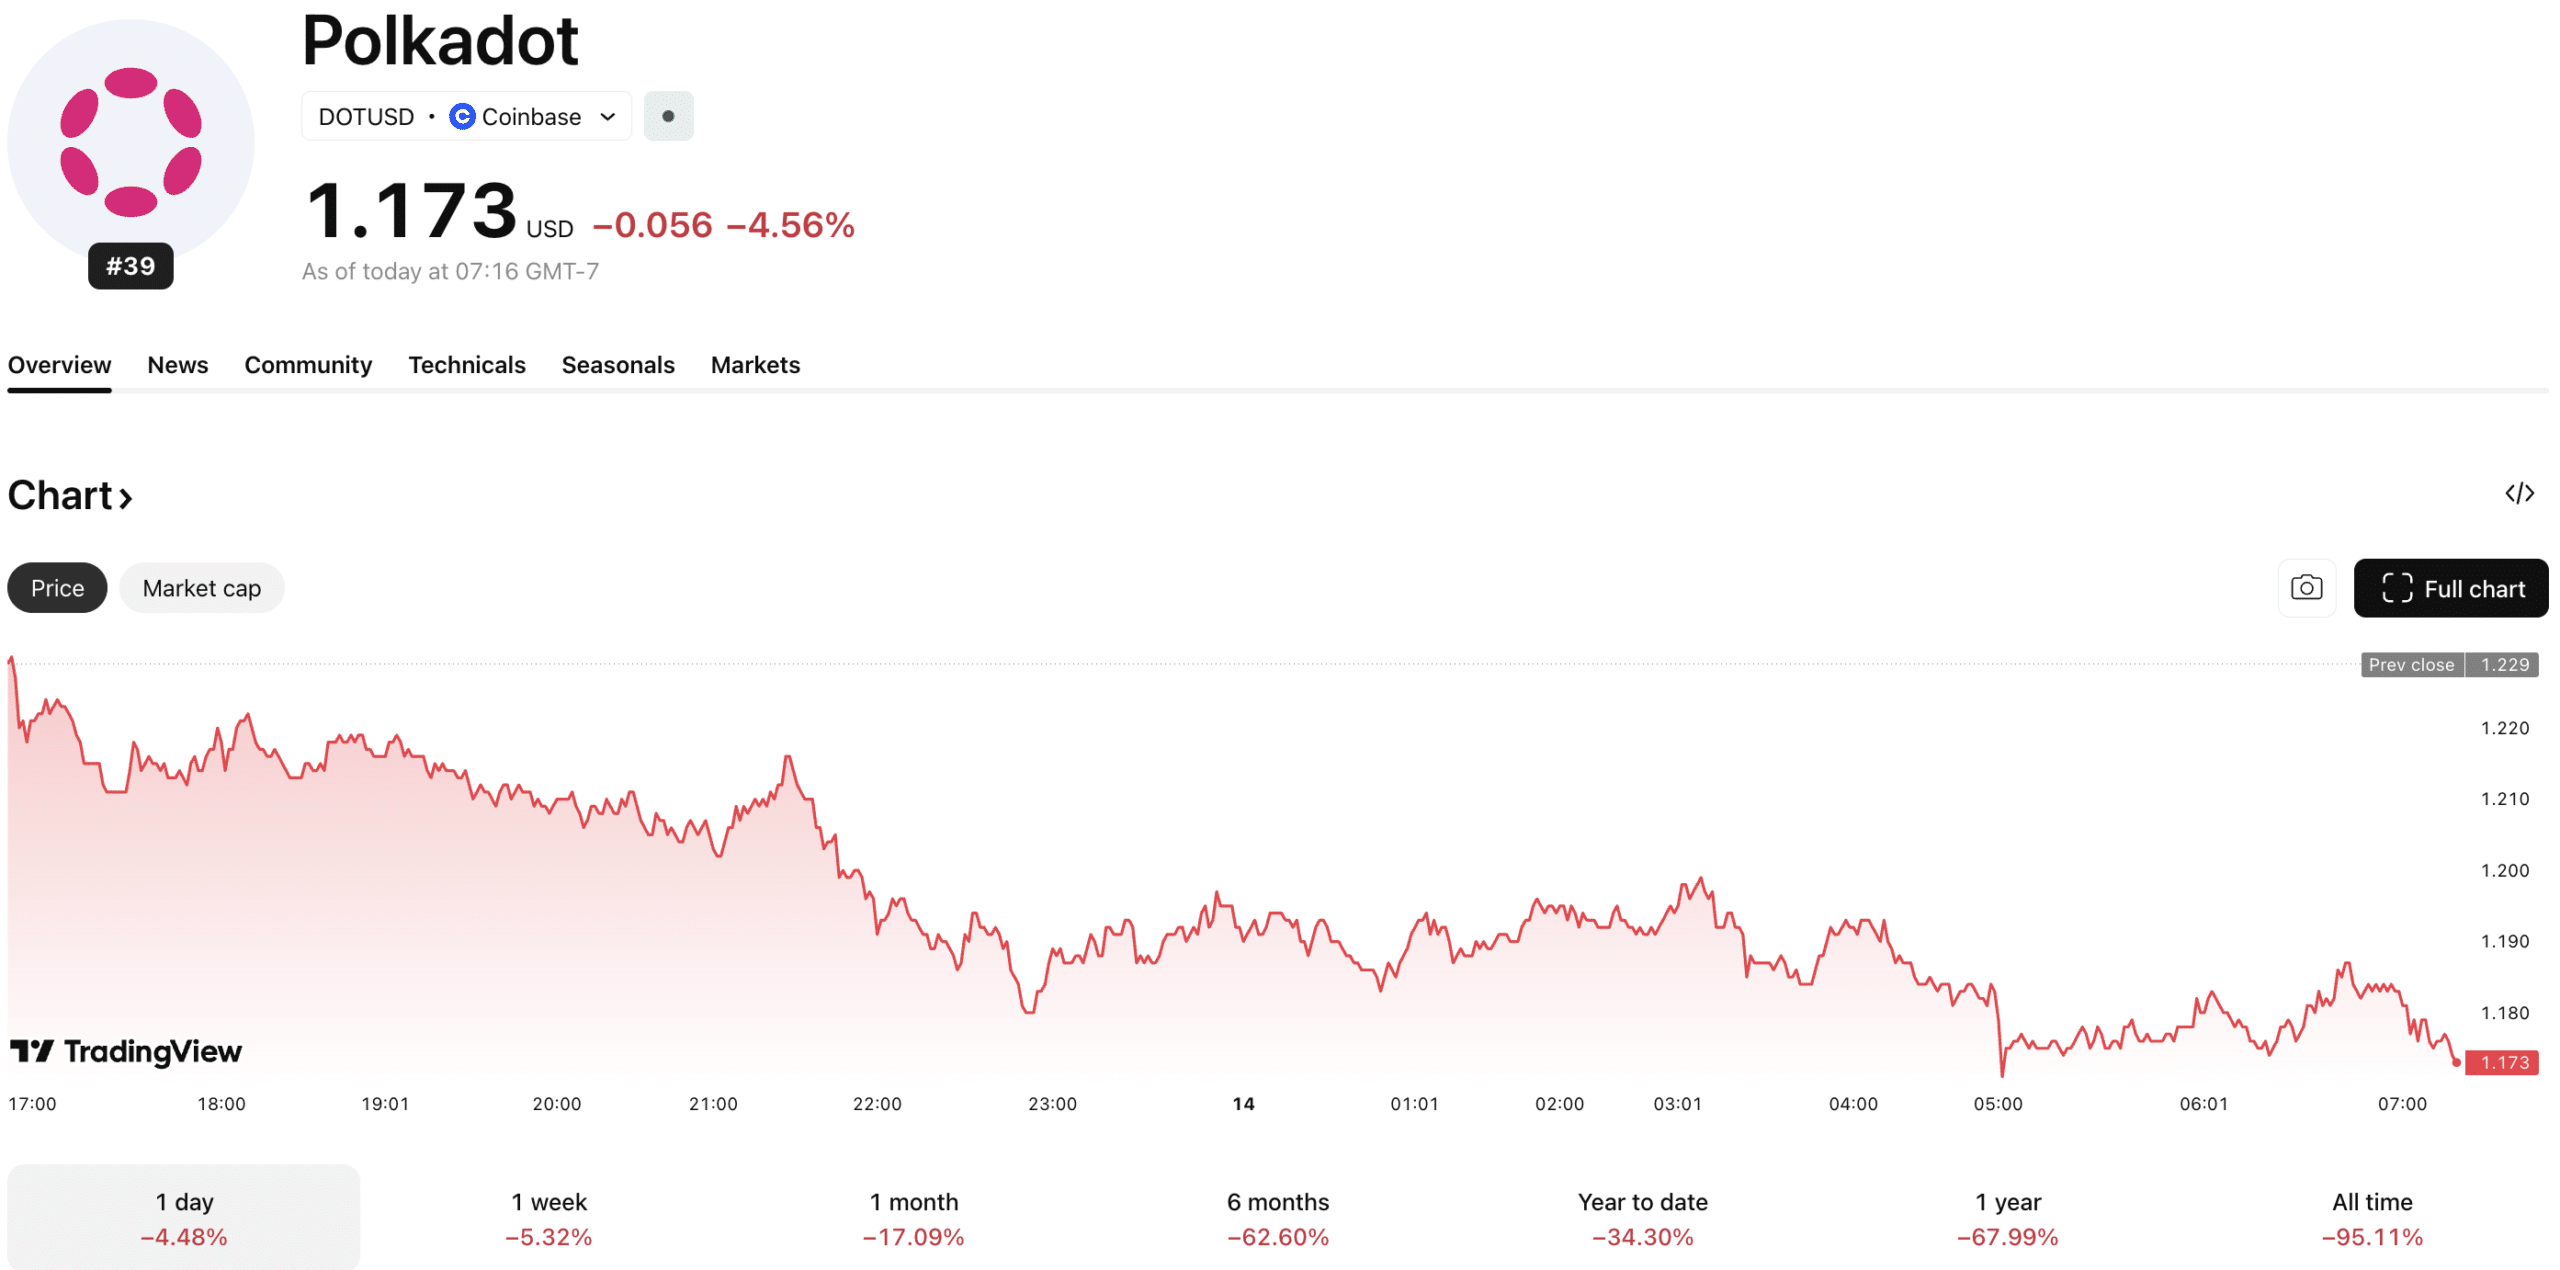Click the Polkadot title text
This screenshot has height=1270, width=2560.
(x=440, y=41)
